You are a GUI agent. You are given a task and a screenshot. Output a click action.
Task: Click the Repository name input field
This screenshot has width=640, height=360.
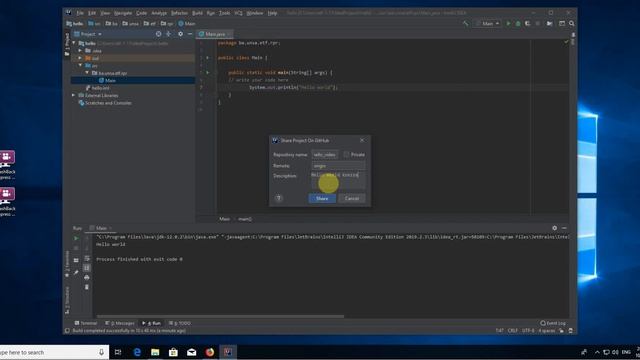pyautogui.click(x=325, y=154)
